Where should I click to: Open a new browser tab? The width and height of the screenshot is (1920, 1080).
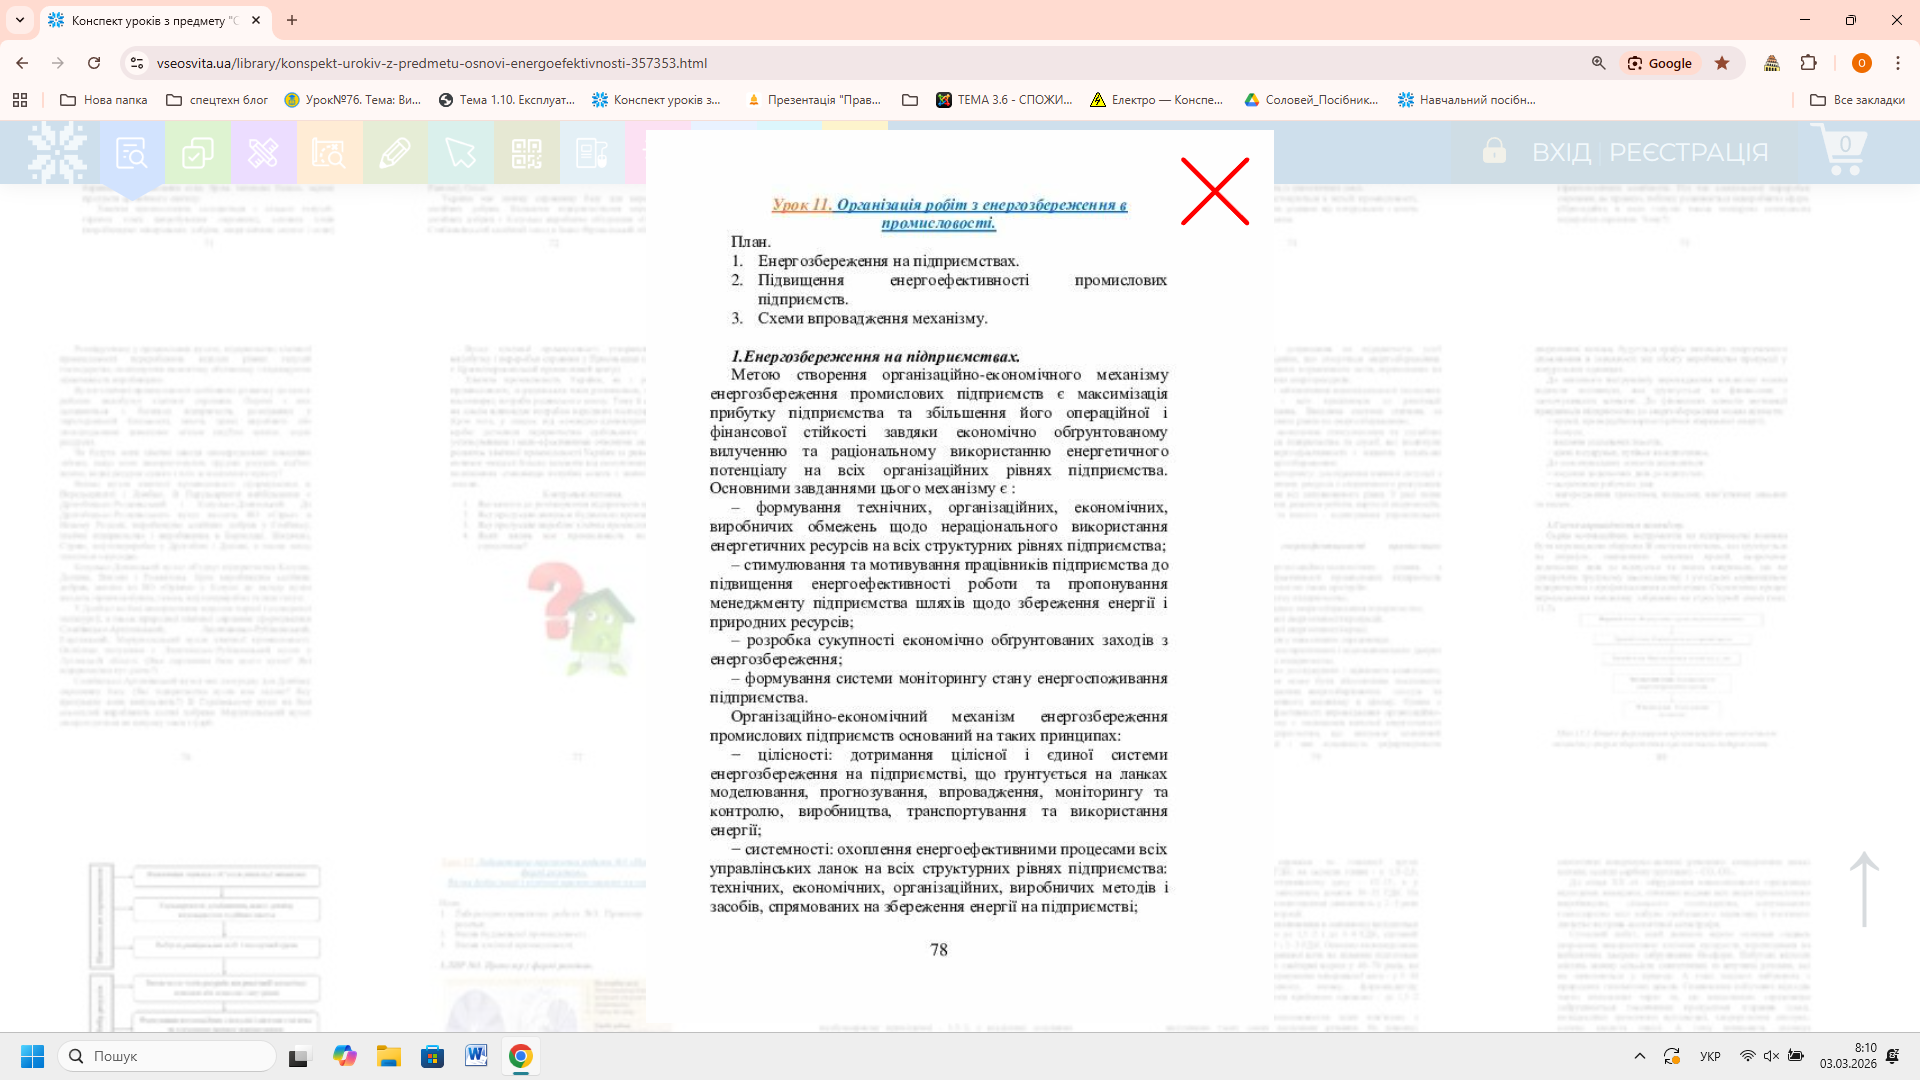[292, 20]
